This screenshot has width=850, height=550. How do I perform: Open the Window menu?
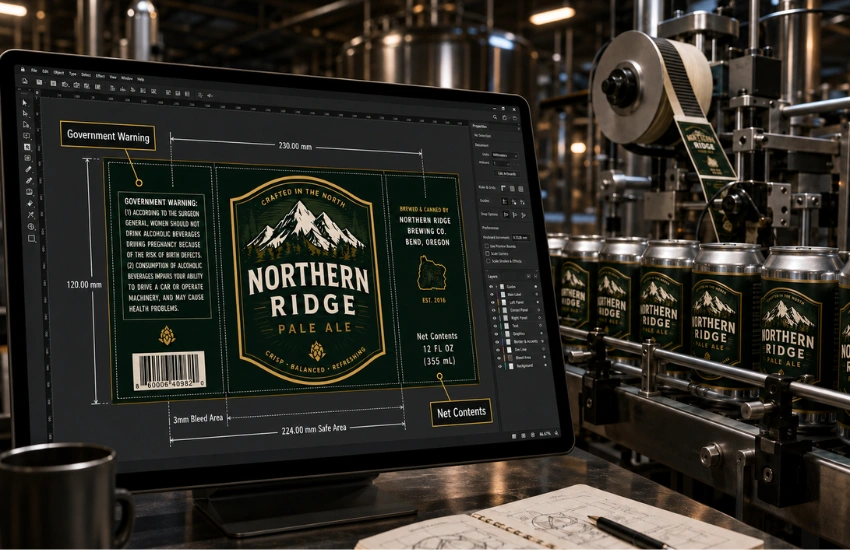[x=126, y=78]
